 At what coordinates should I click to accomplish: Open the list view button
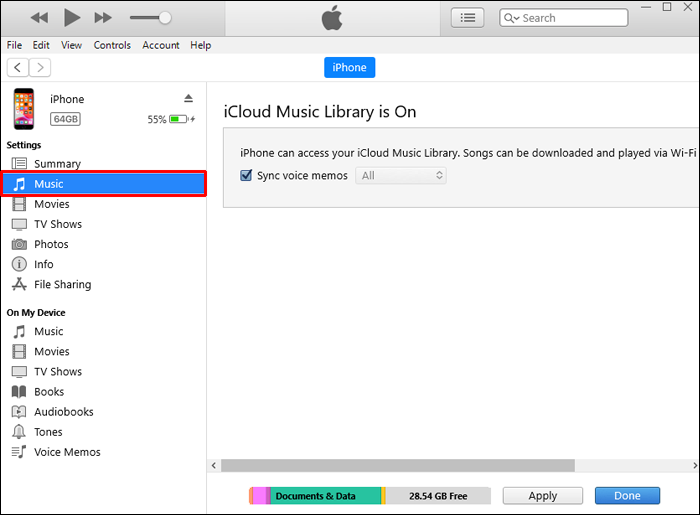click(468, 18)
